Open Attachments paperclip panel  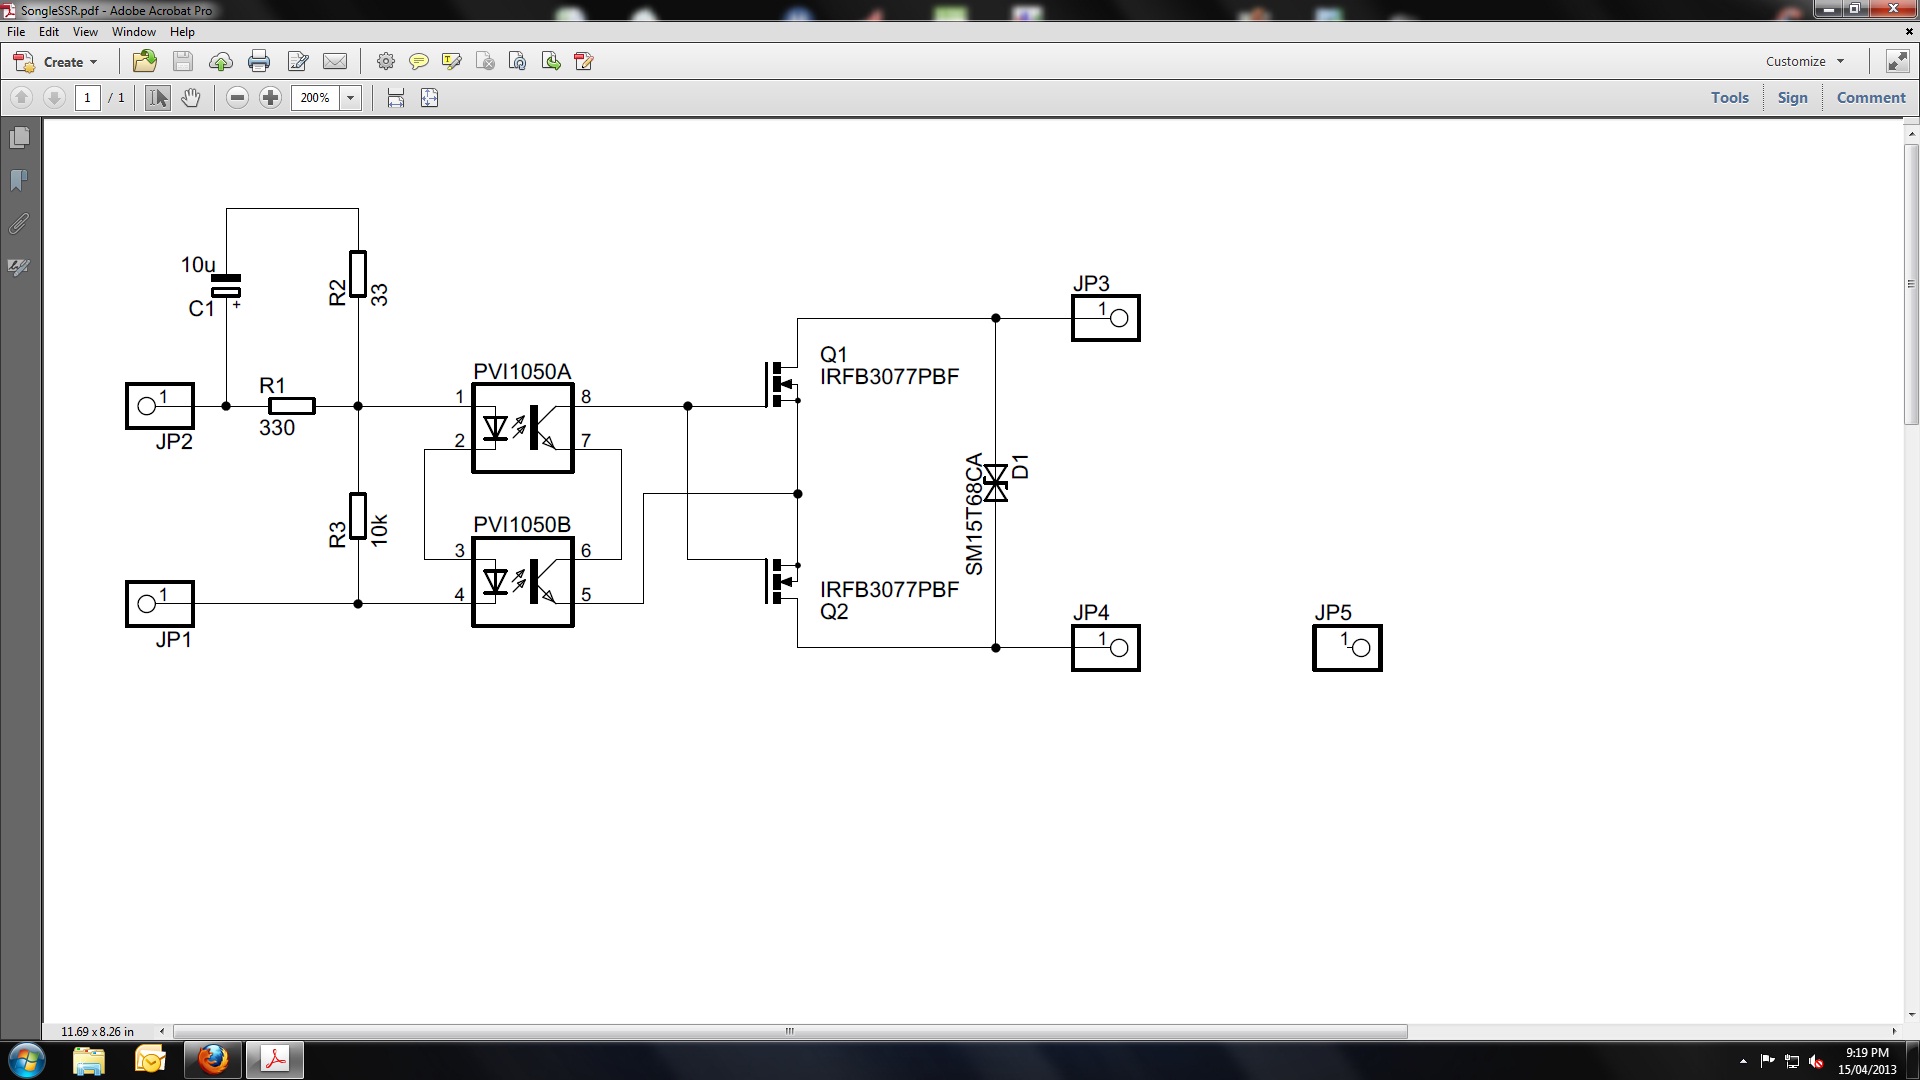(19, 224)
